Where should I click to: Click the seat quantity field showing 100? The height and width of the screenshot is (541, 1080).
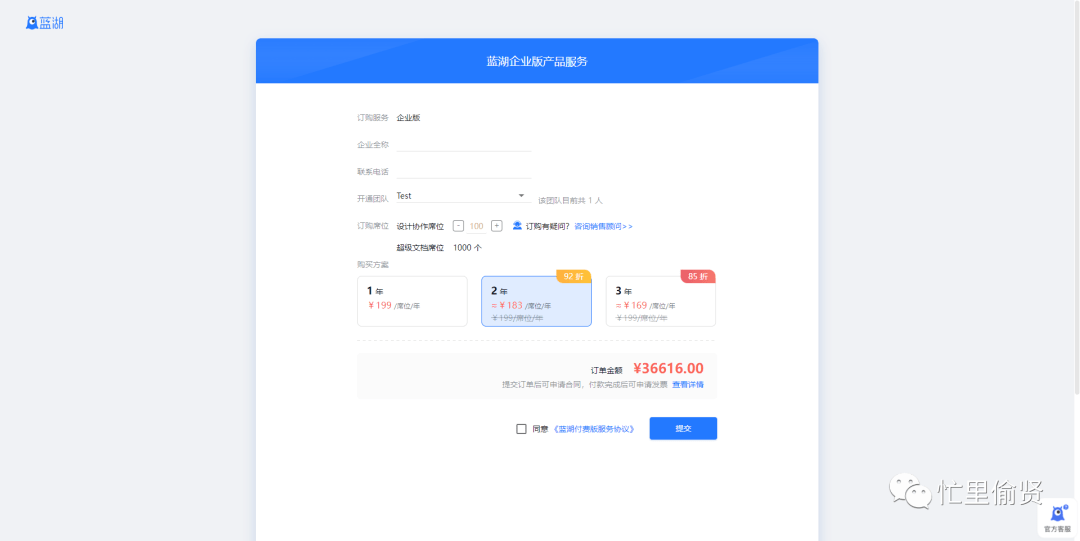(x=477, y=226)
